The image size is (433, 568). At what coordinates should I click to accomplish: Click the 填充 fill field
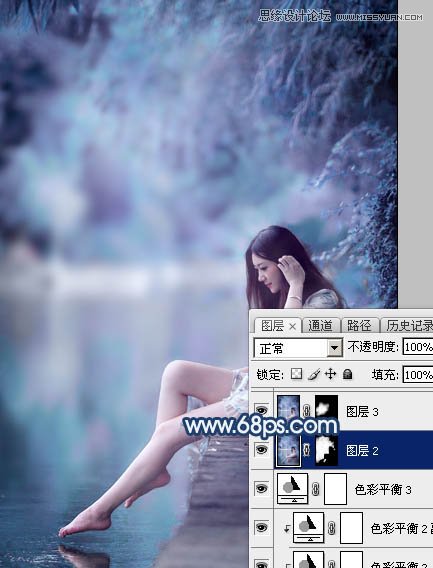coord(418,375)
